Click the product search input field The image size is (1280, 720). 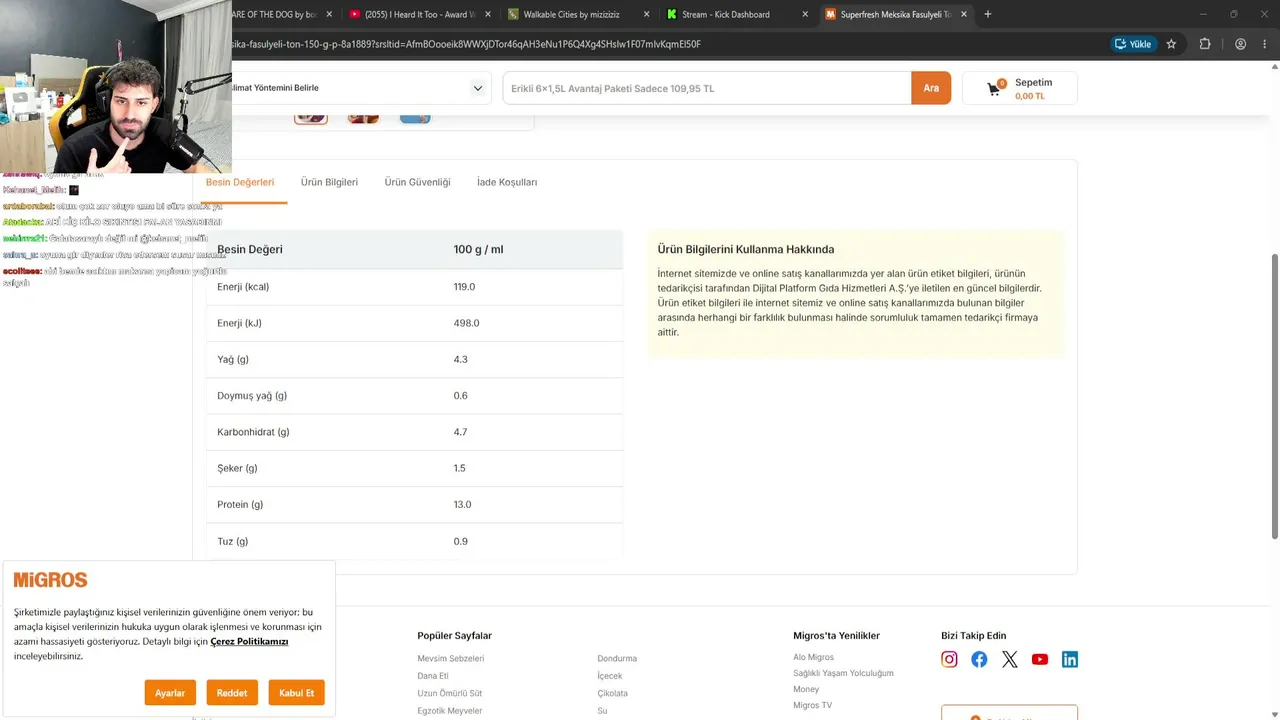(707, 88)
